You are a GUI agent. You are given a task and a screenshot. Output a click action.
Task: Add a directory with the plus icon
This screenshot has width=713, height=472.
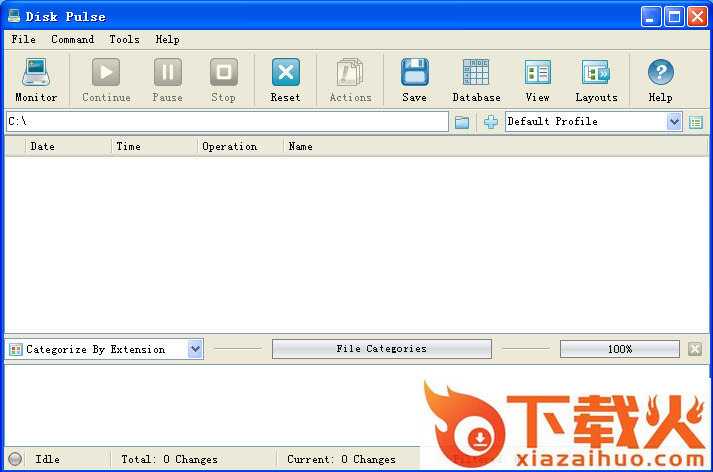(491, 122)
